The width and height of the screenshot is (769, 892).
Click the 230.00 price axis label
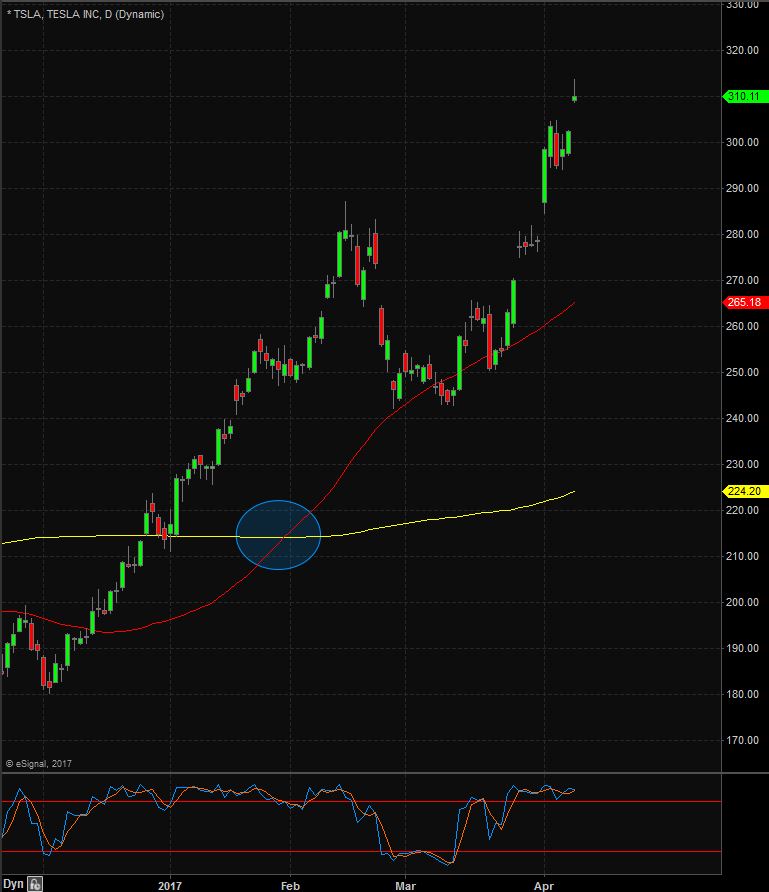742,465
